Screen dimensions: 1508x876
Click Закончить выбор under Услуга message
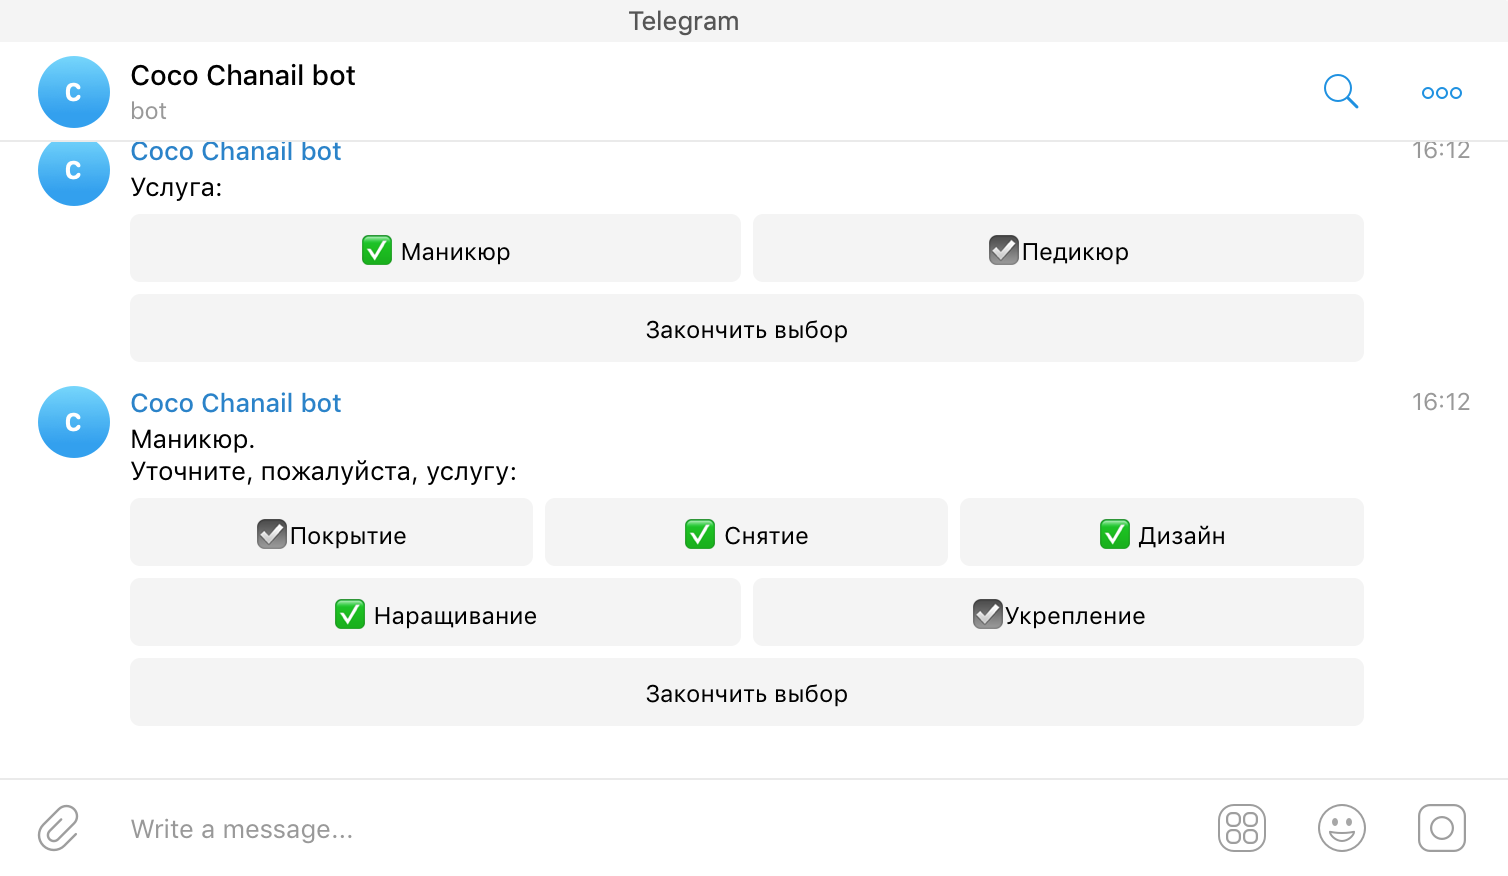[x=747, y=328]
